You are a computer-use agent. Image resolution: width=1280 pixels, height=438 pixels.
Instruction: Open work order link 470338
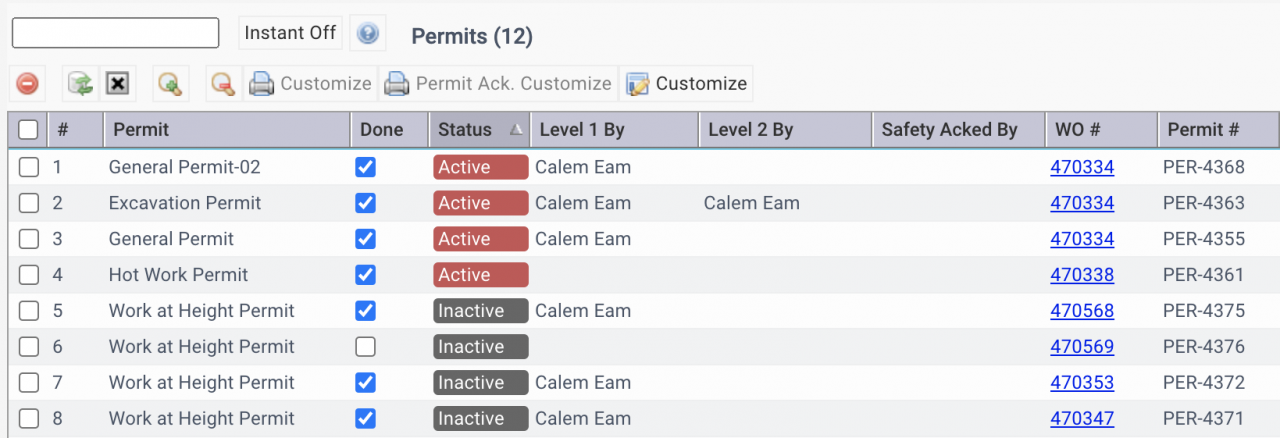(x=1082, y=275)
